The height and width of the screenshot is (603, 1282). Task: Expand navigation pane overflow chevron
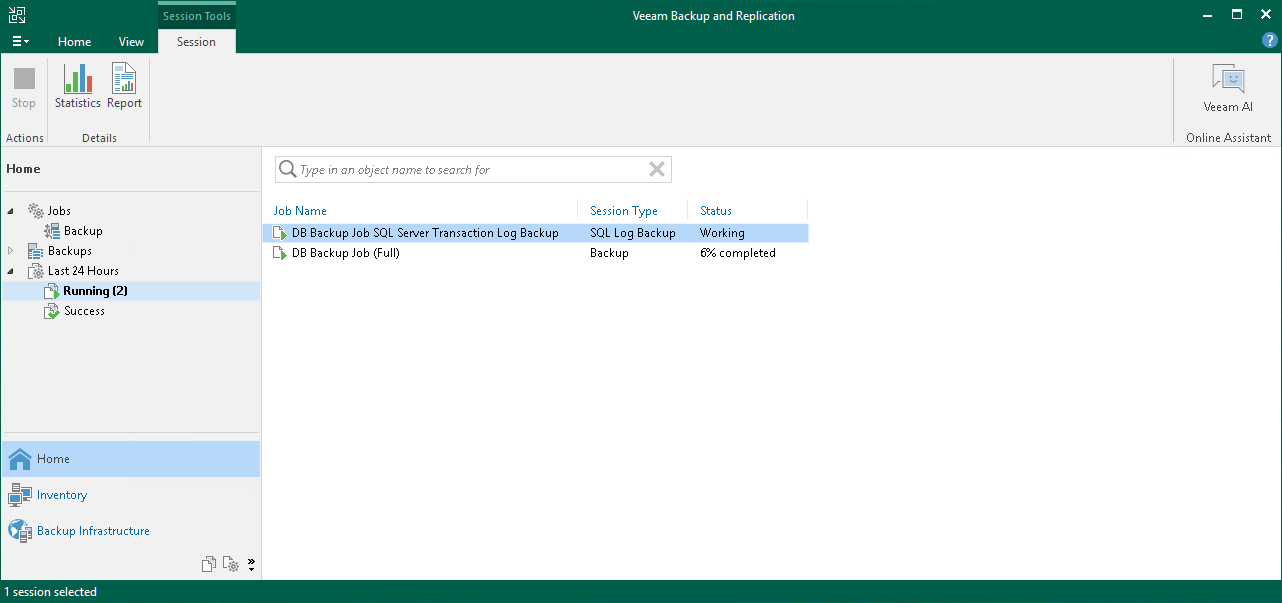point(251,565)
